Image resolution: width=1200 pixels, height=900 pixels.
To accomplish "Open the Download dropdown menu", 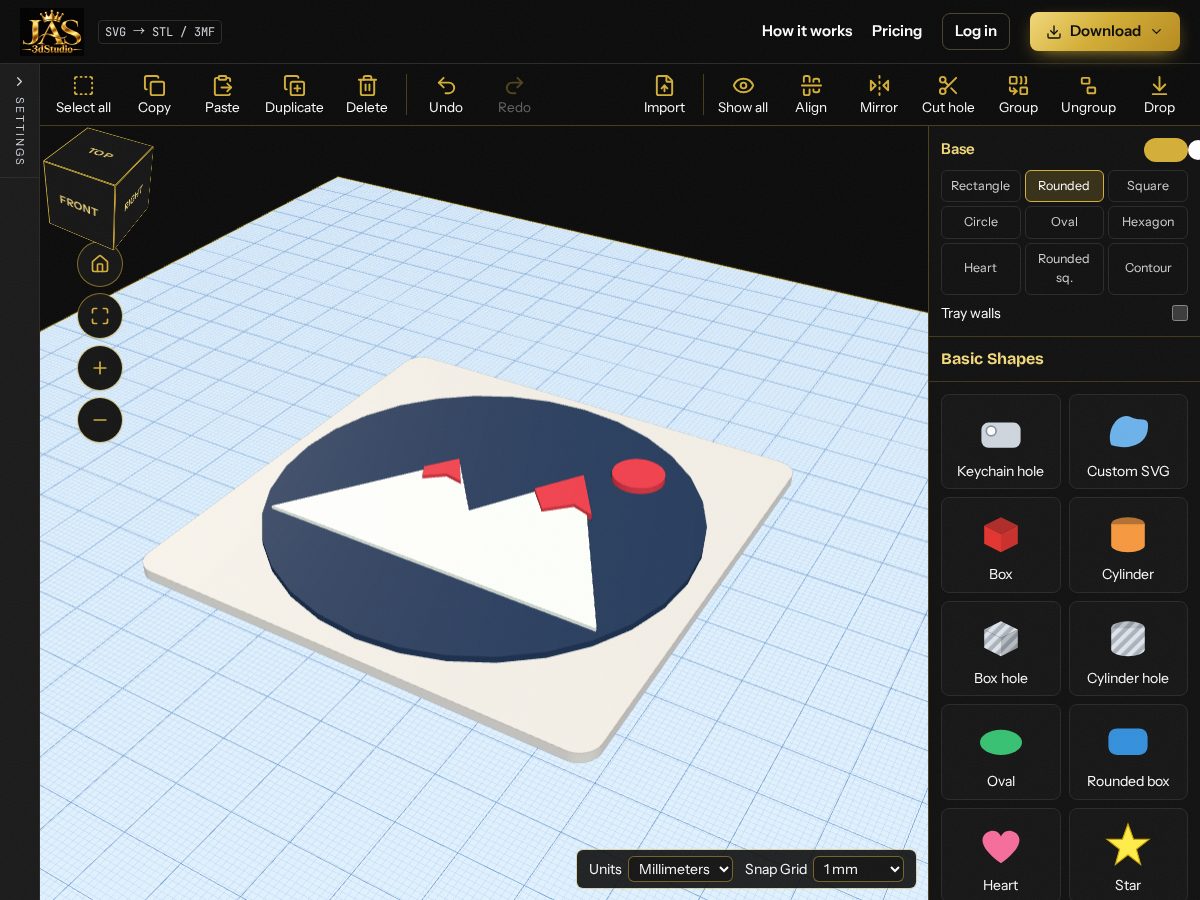I will [1105, 31].
